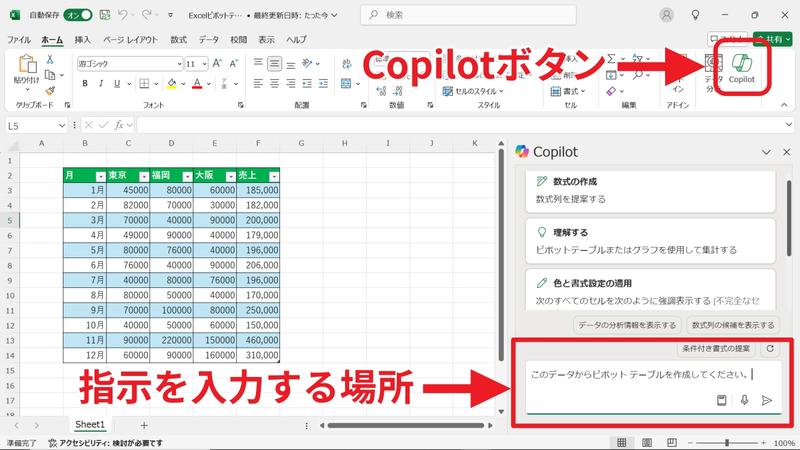Click the search box in title bar

coord(468,15)
